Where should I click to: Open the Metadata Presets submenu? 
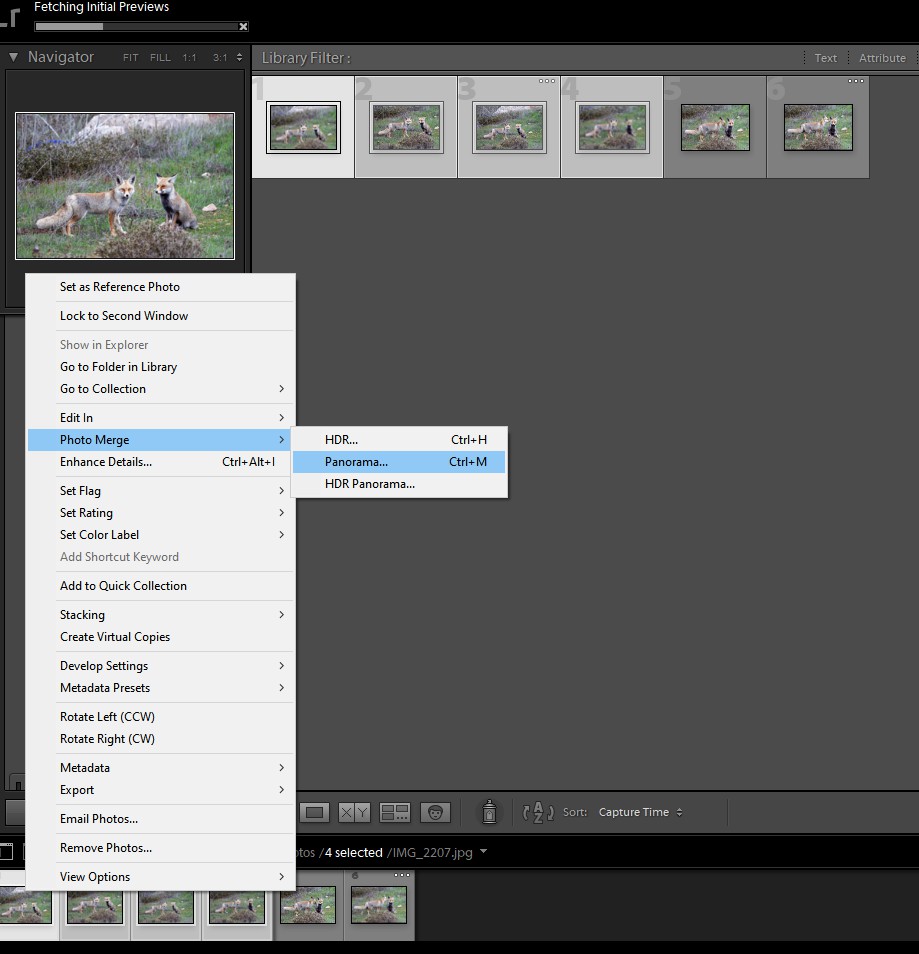coord(162,688)
